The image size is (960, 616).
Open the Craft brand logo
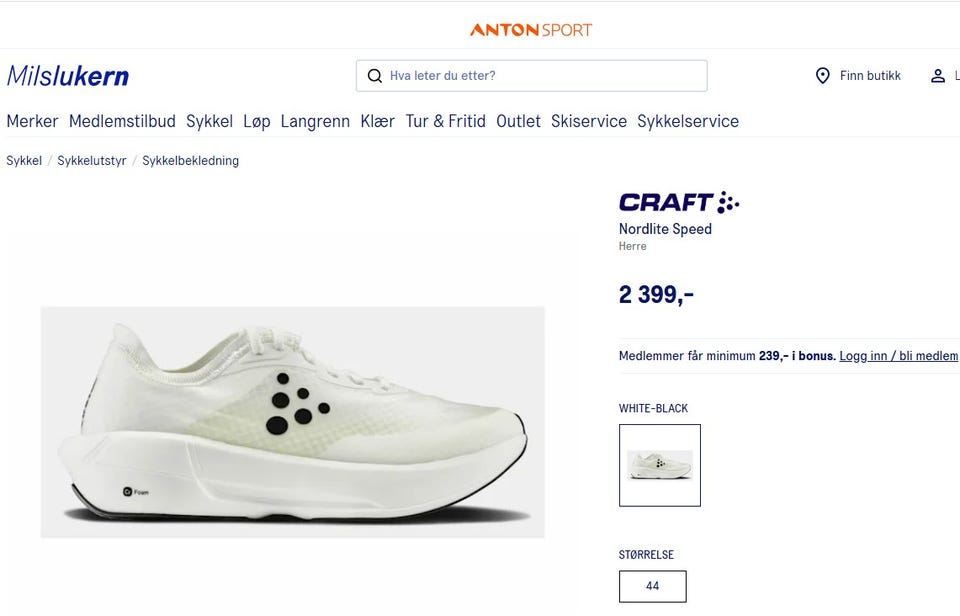click(x=679, y=202)
